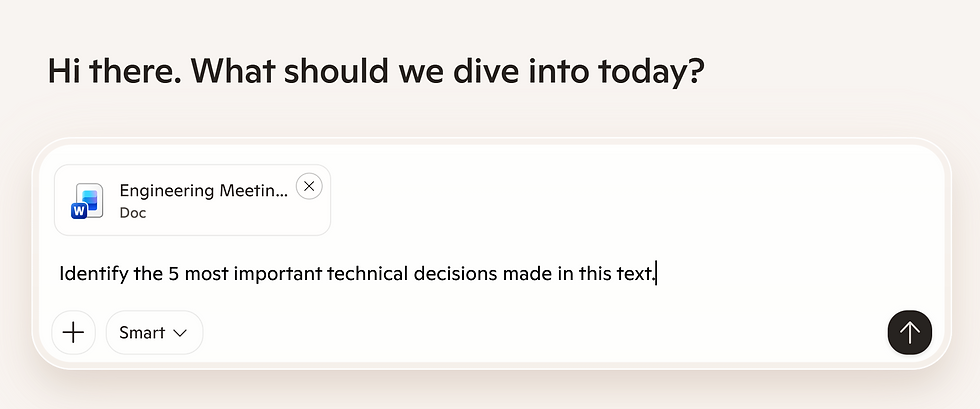980x409 pixels.
Task: Click the chevron next to Smart
Action: point(181,333)
